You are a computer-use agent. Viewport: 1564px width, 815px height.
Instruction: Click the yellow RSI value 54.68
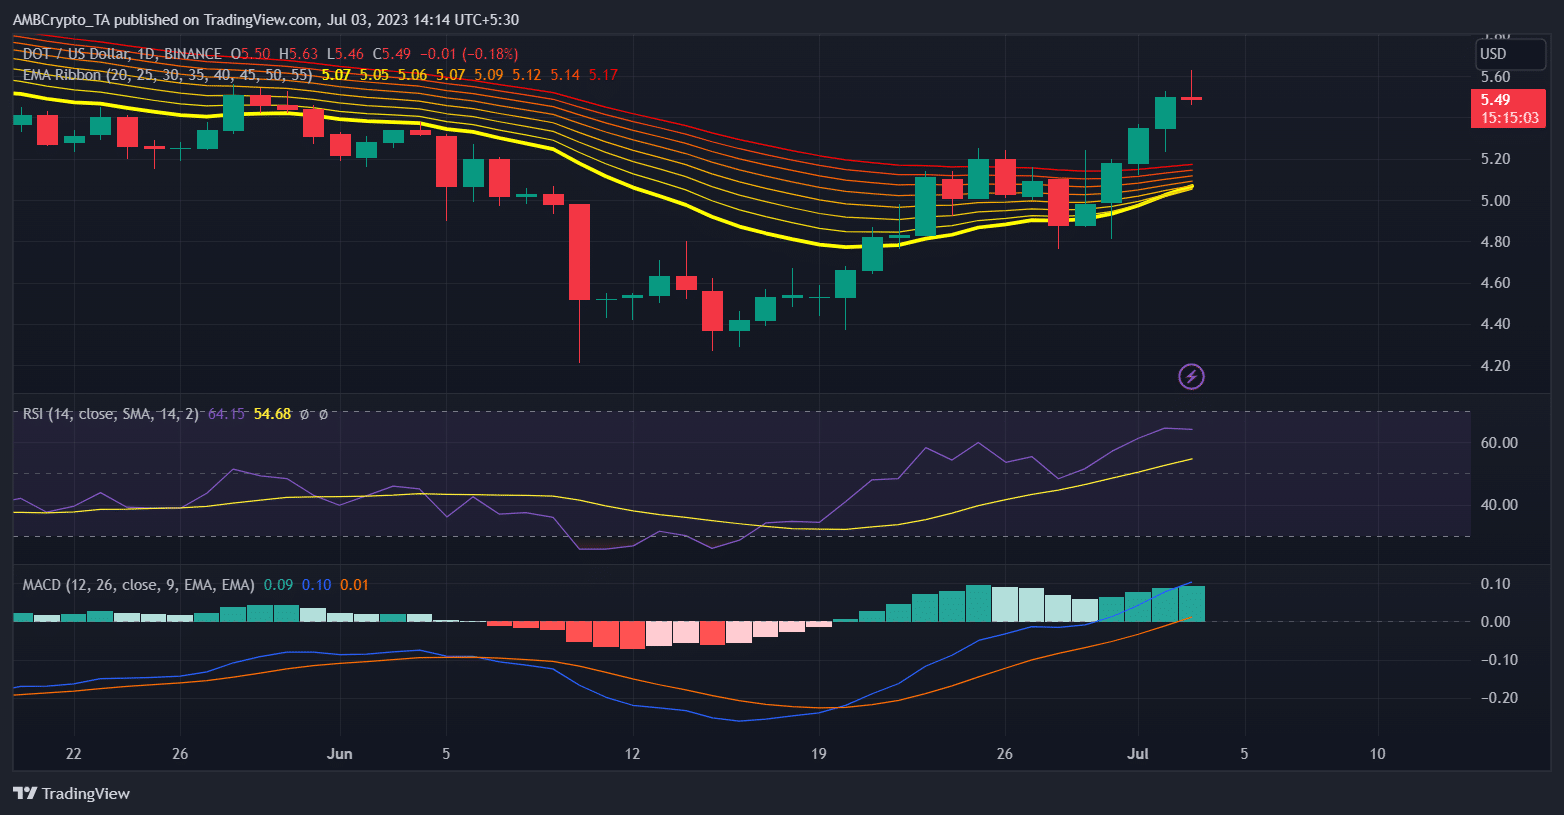pos(272,414)
